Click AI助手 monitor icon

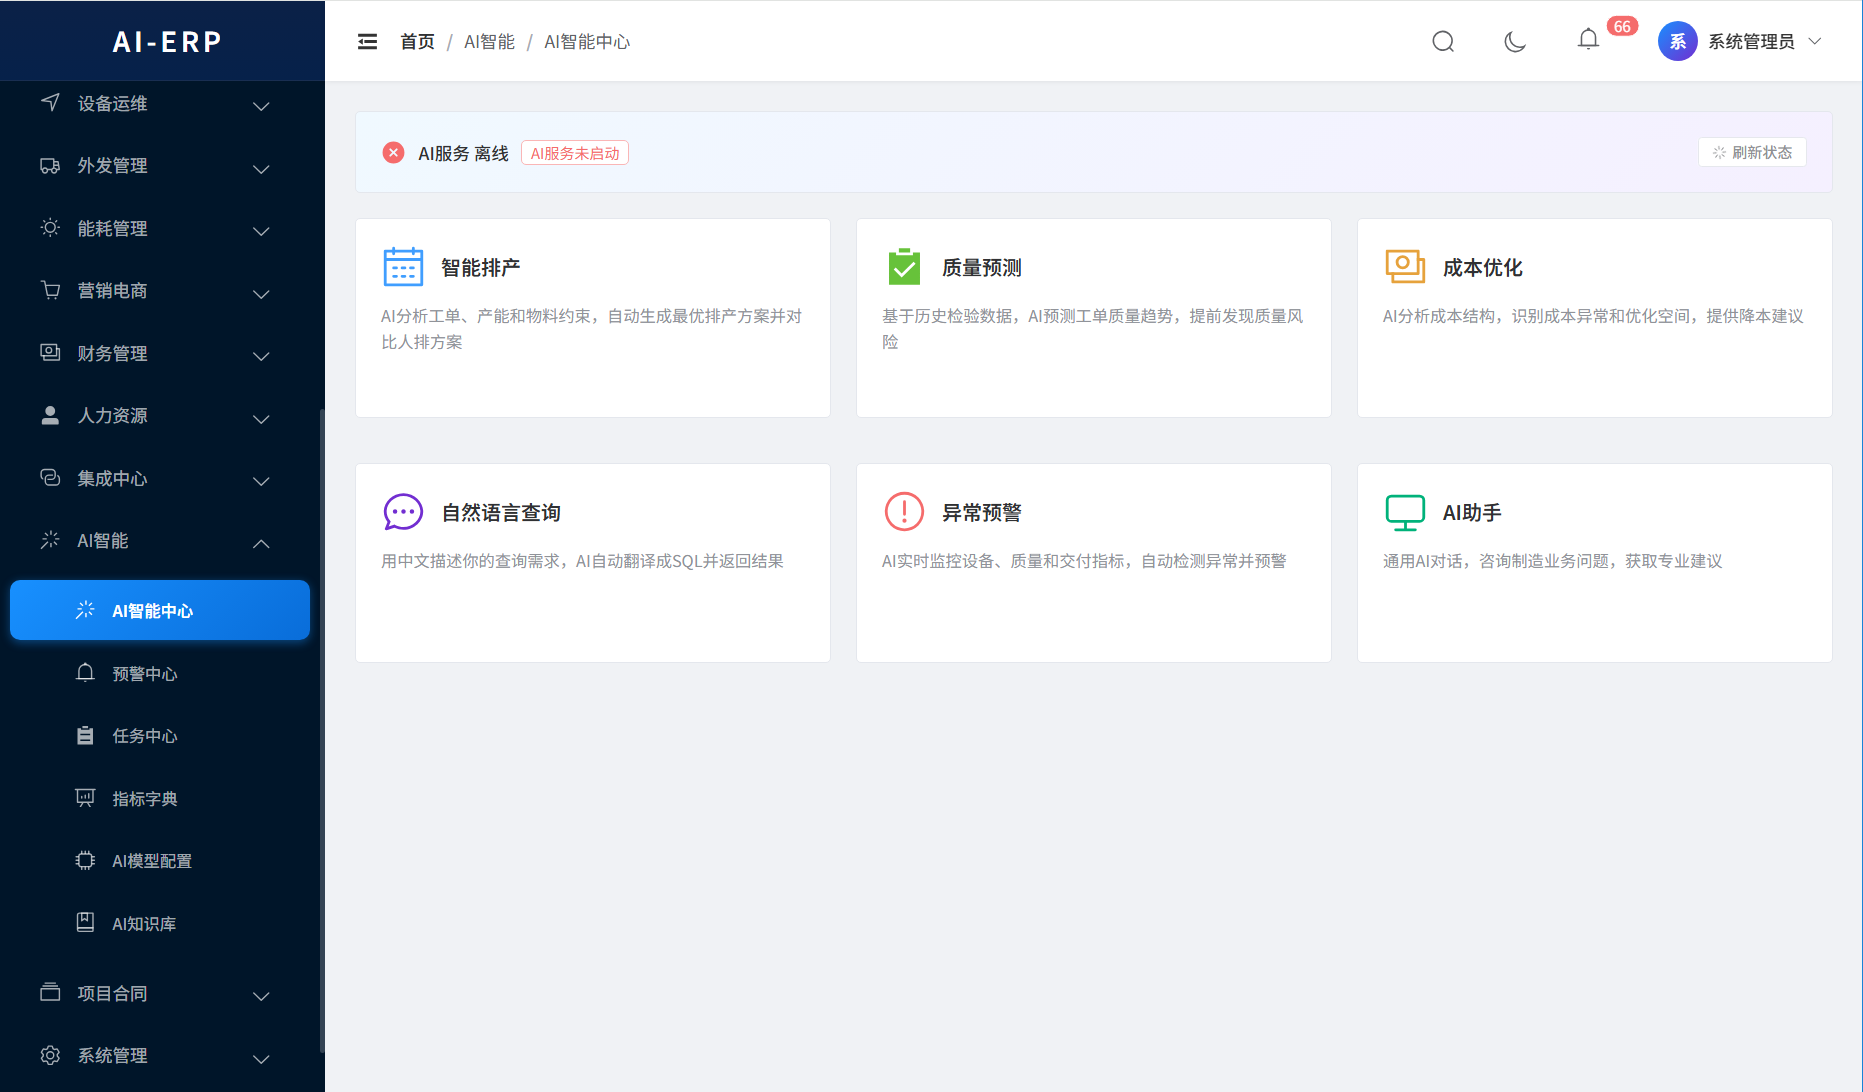[1405, 512]
